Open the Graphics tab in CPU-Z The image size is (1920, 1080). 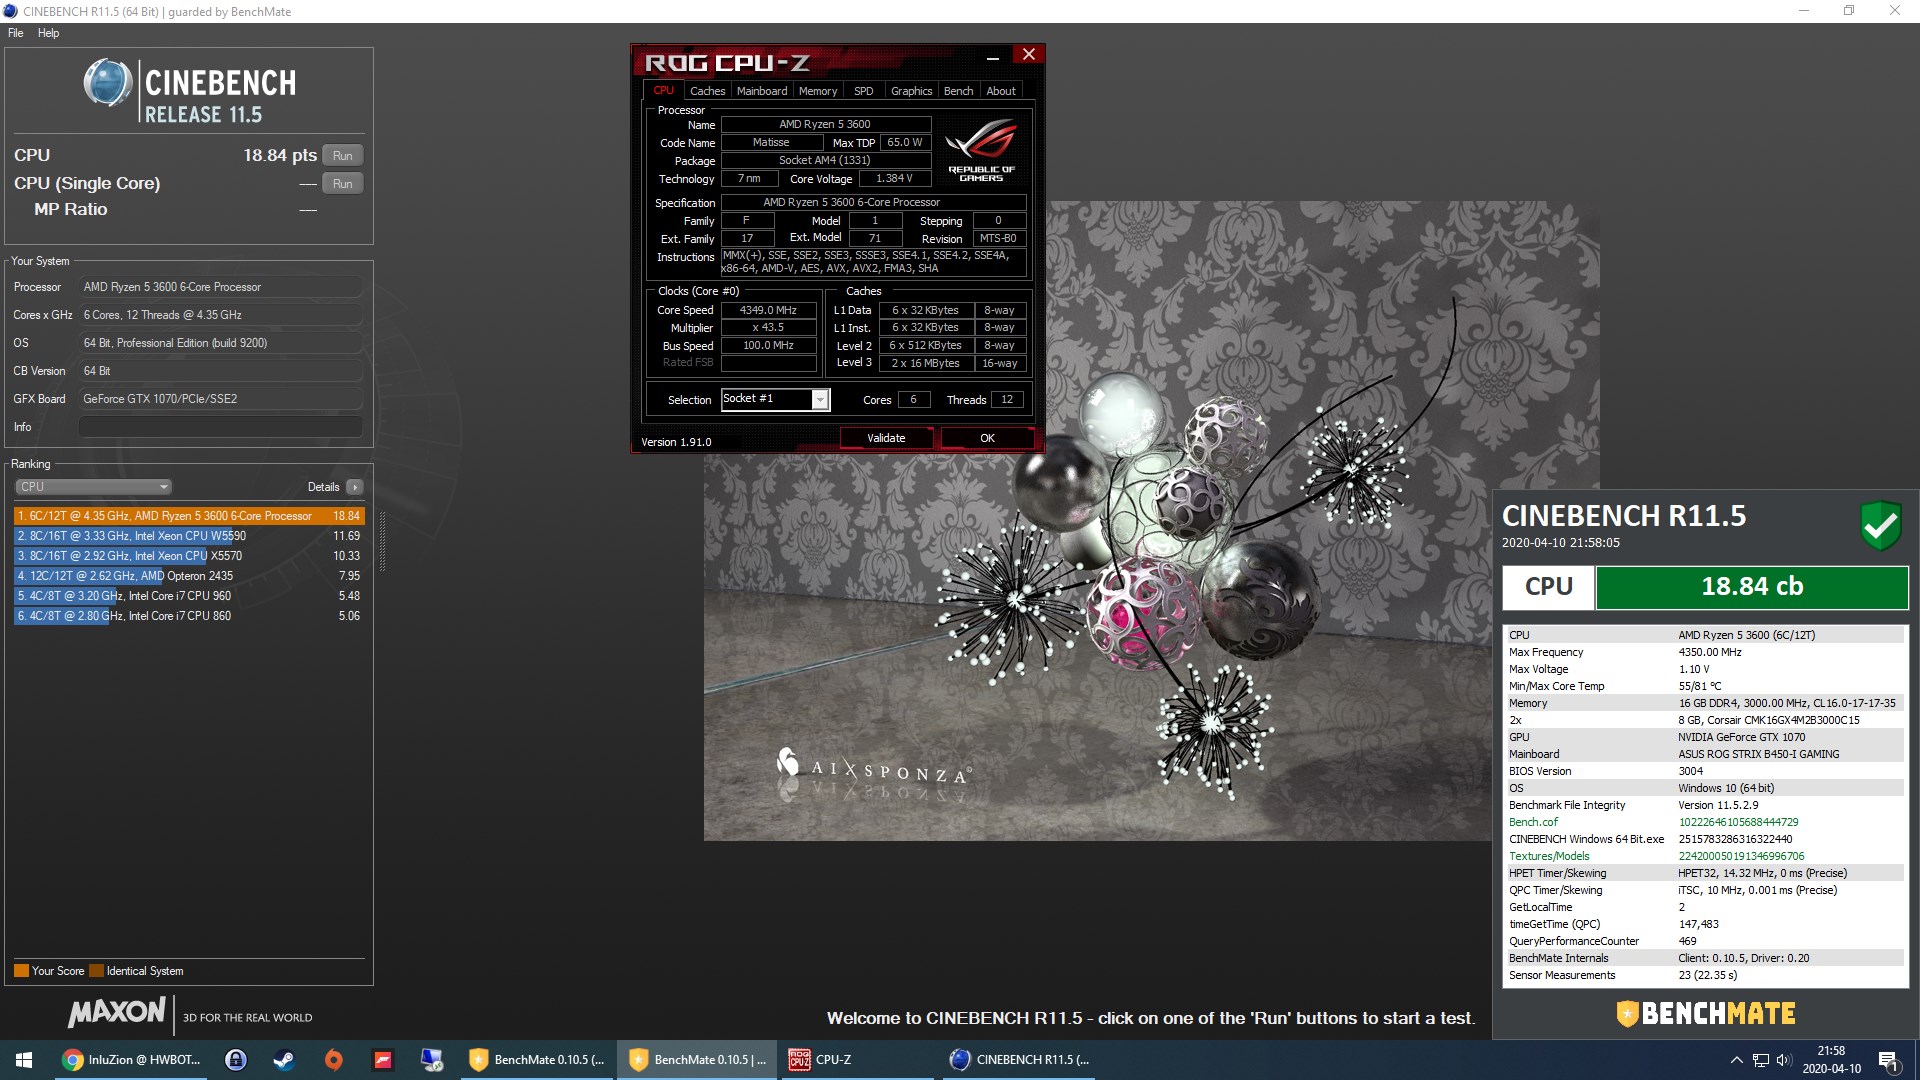(x=912, y=91)
